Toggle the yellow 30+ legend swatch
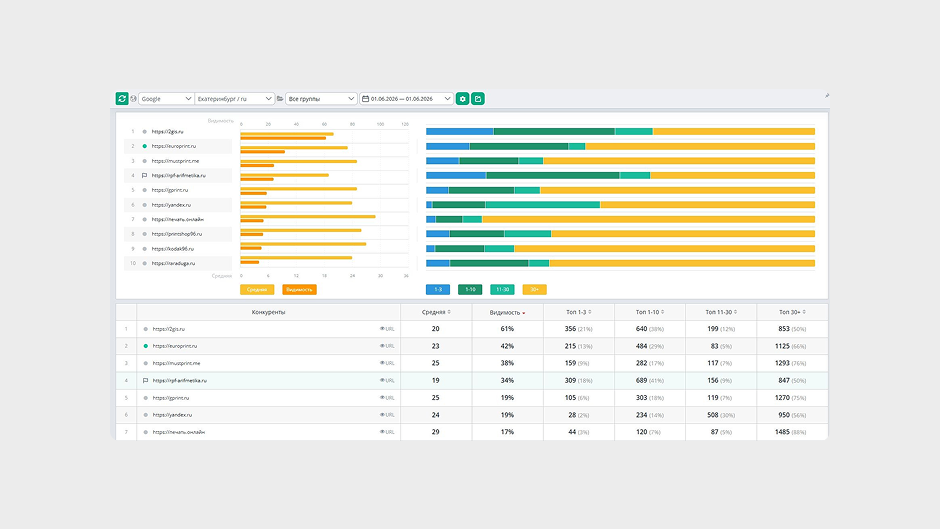This screenshot has width=940, height=529. tap(534, 289)
